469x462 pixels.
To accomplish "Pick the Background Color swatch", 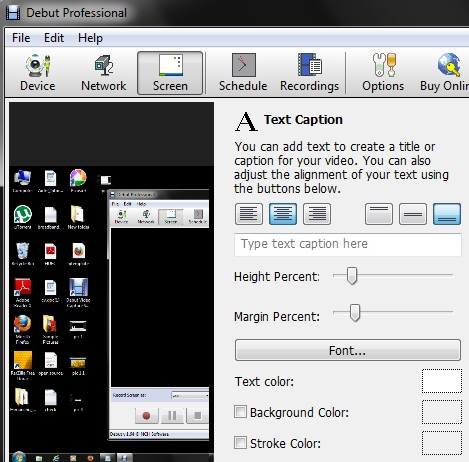I will (x=442, y=412).
